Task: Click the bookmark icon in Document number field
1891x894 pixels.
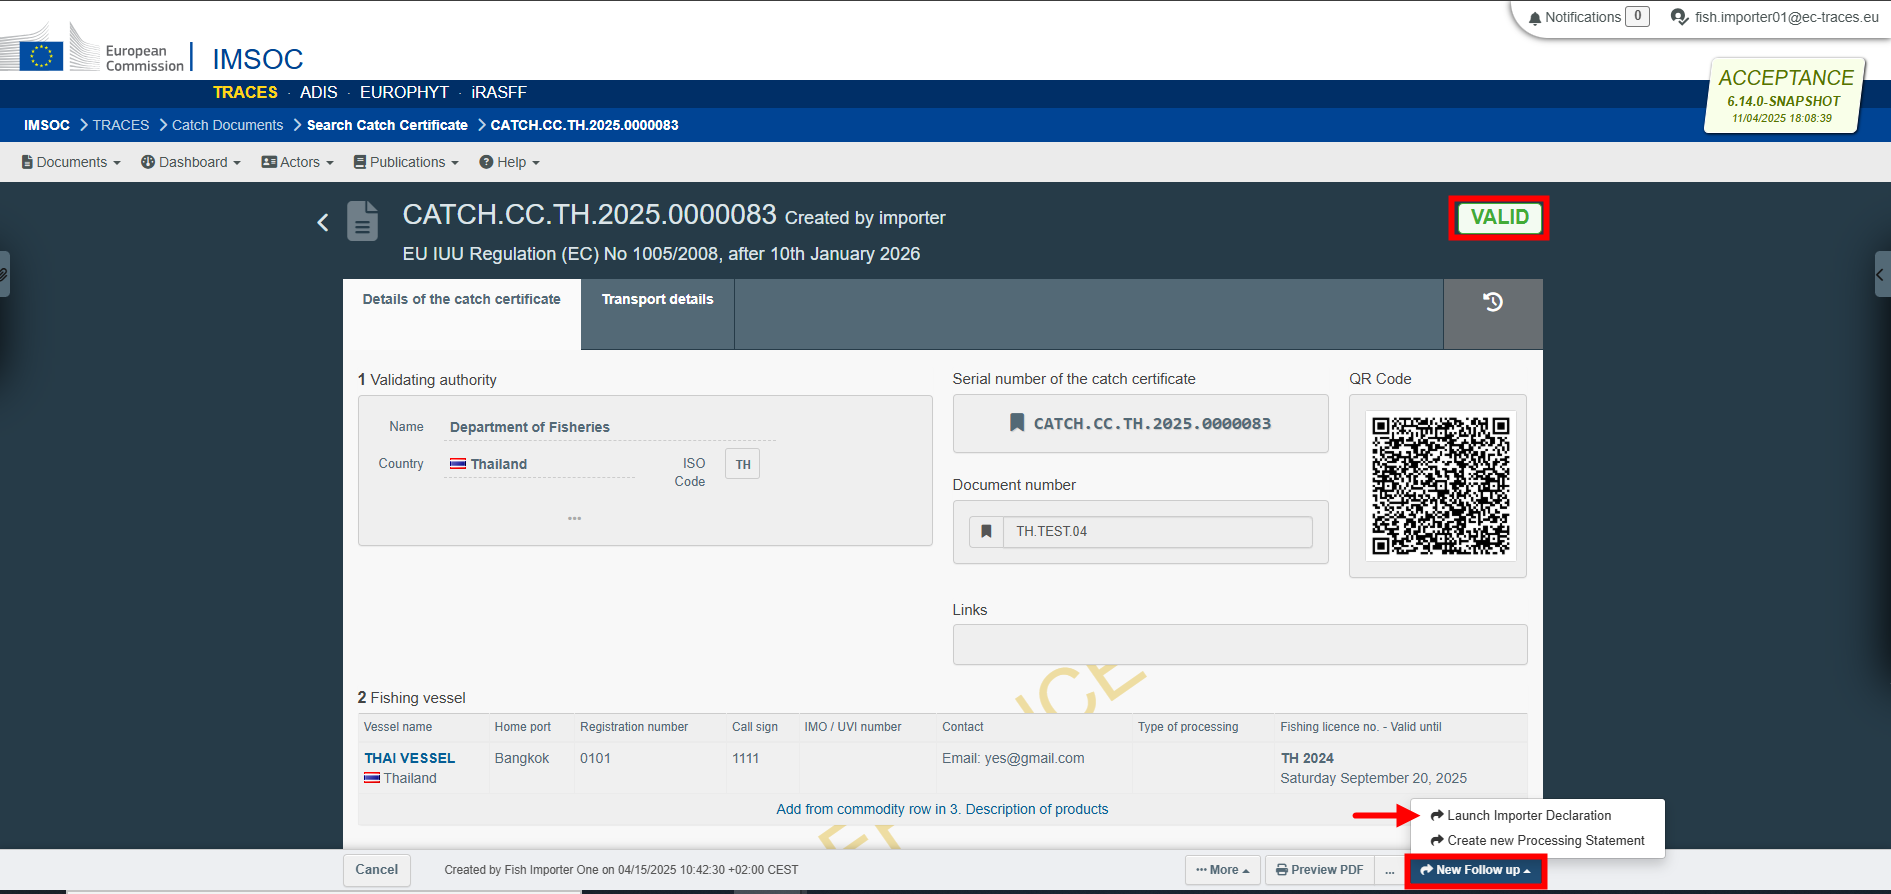Action: pos(986,532)
